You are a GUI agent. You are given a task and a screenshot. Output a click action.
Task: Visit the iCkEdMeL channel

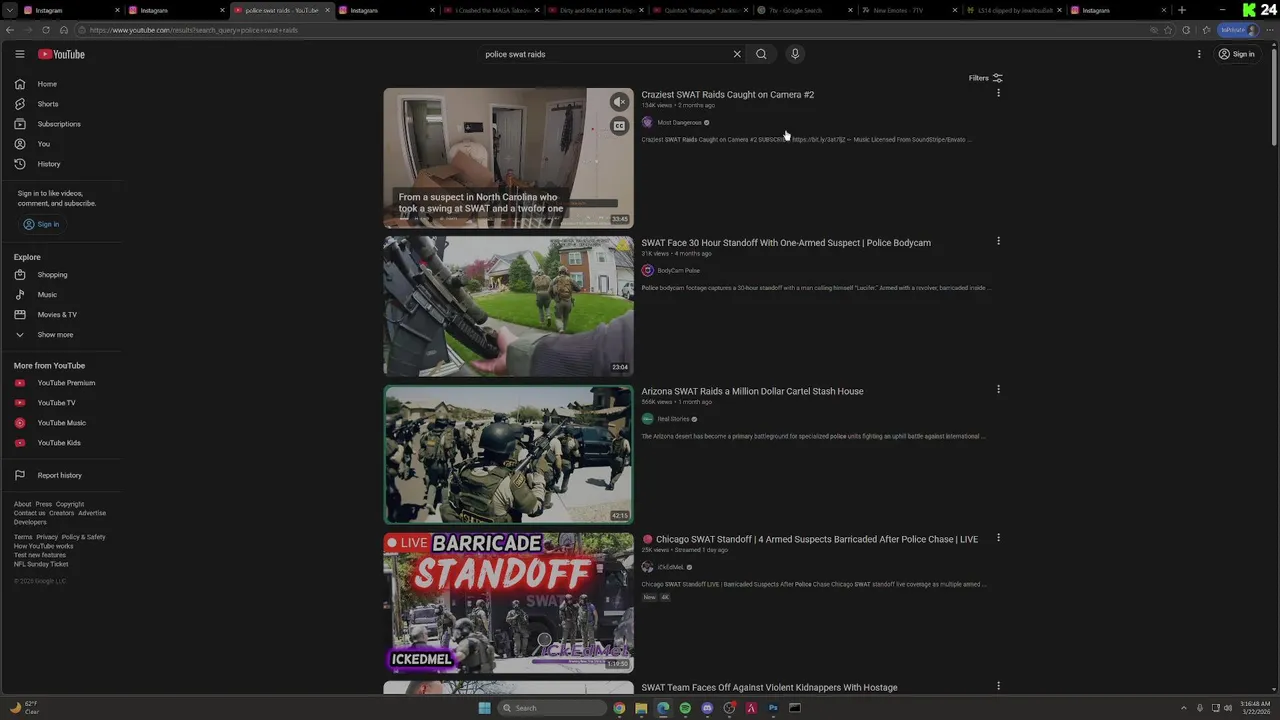(670, 567)
